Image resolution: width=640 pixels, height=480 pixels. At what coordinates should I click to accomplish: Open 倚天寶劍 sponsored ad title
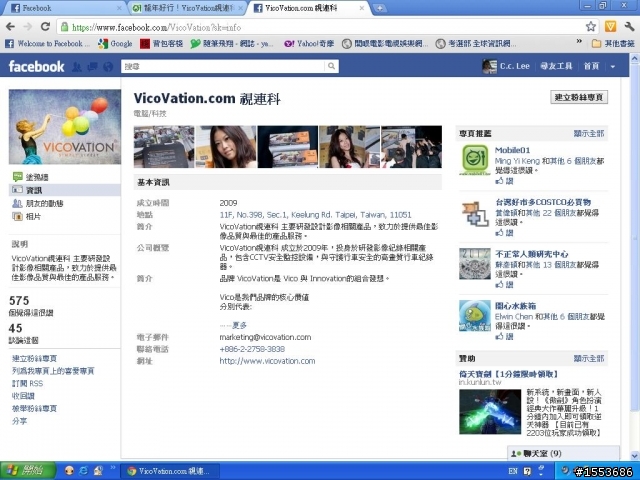[508, 374]
